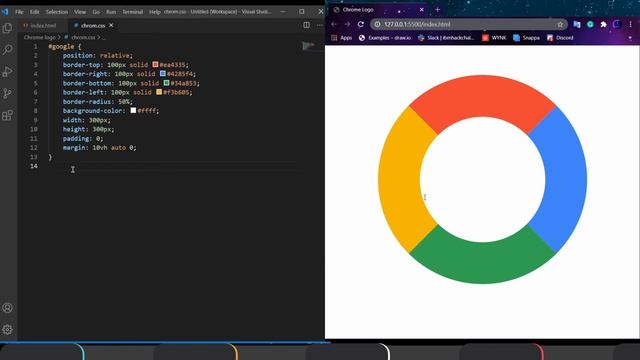
Task: Click the green #34a853 color swatch
Action: coord(166,83)
